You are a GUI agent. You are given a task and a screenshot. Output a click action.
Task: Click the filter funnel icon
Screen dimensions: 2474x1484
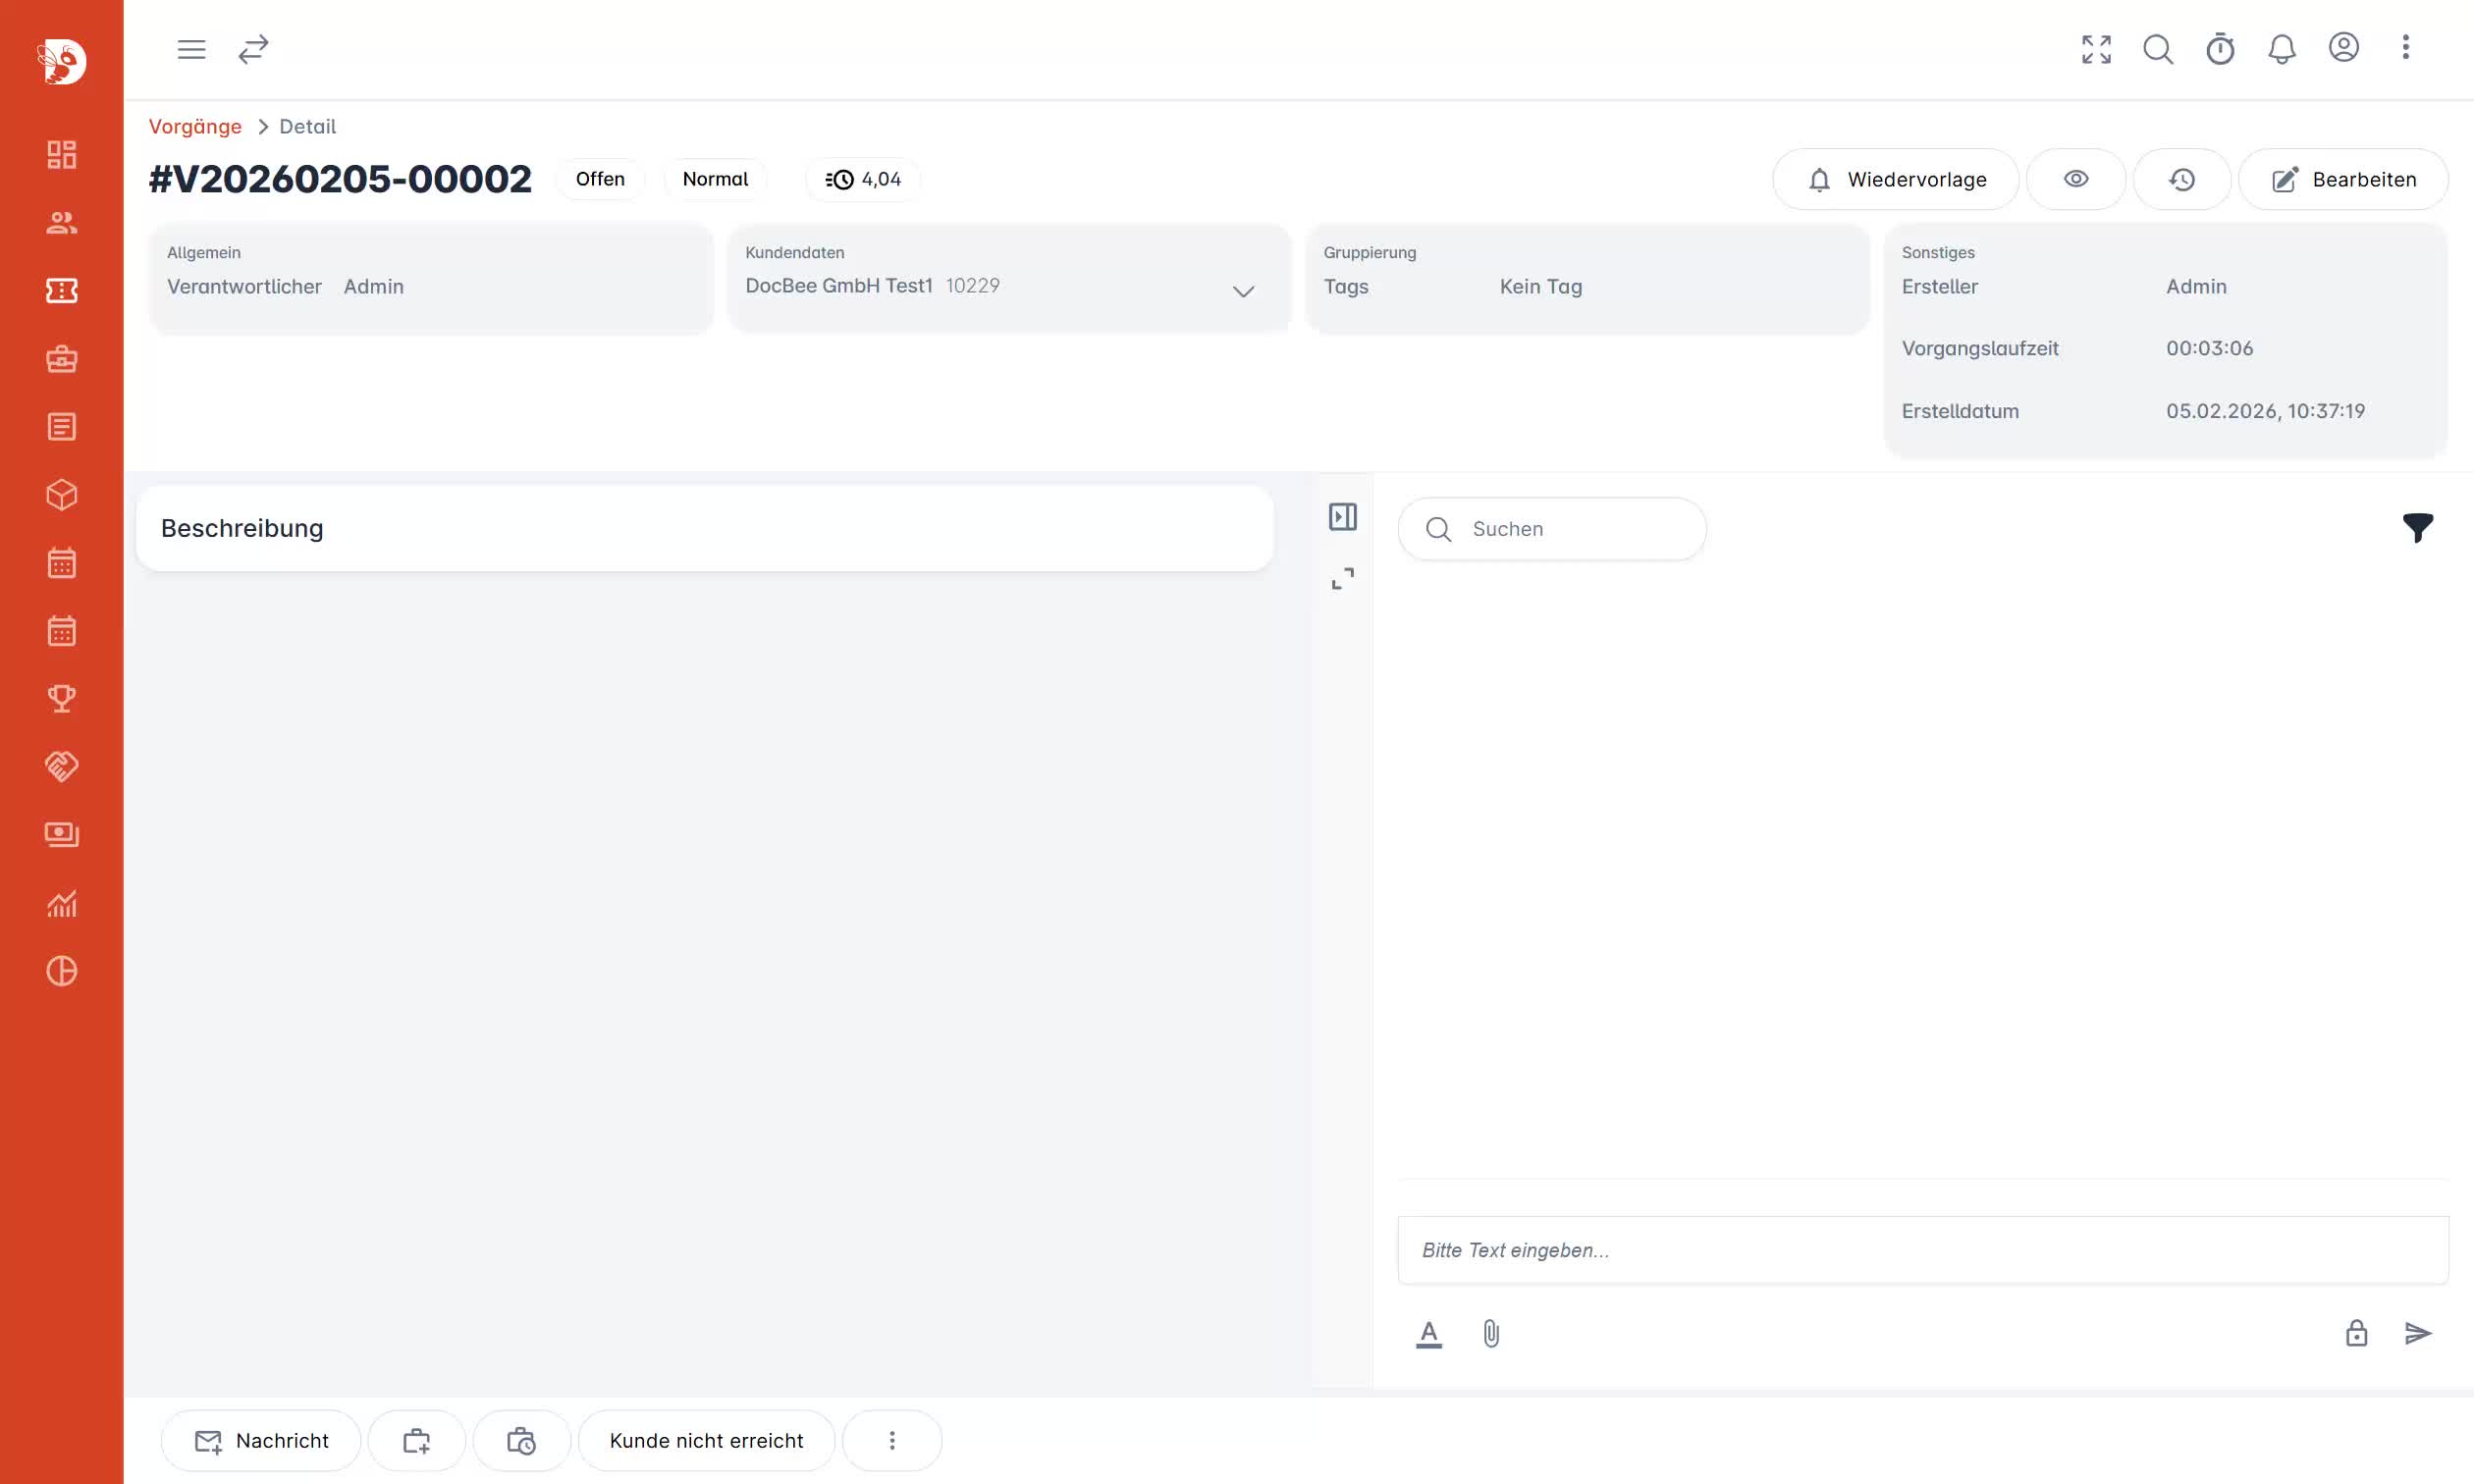pos(2417,527)
